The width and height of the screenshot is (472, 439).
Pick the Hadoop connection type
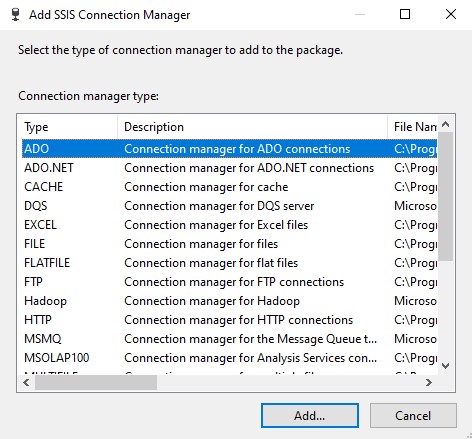(229, 301)
